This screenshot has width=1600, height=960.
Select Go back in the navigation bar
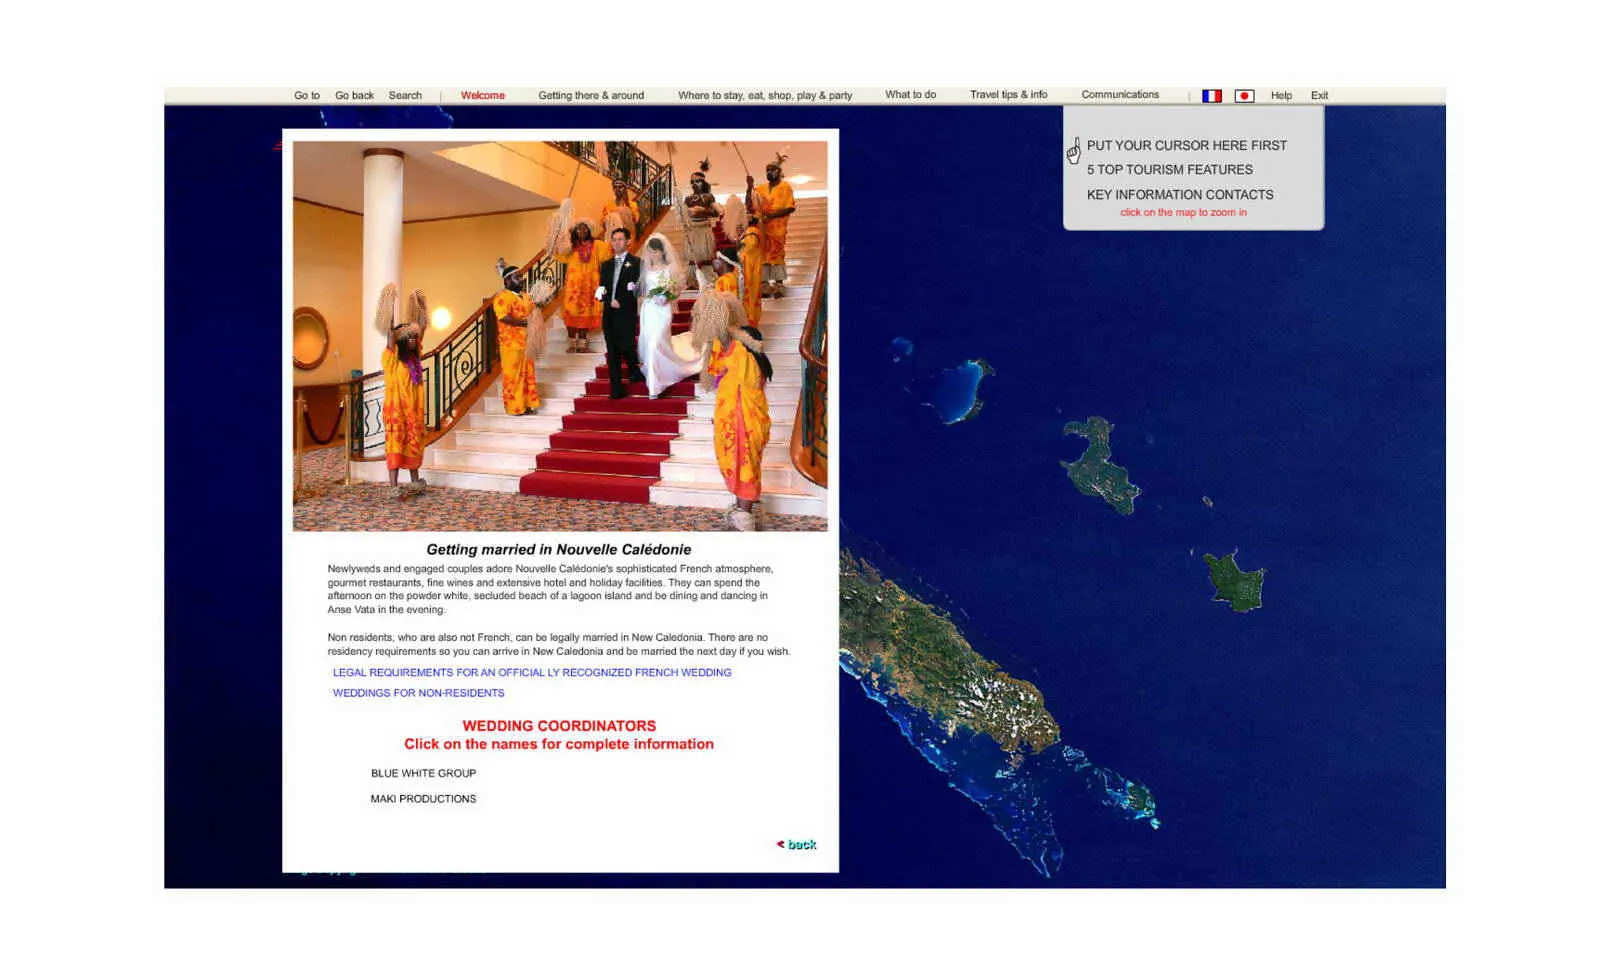(355, 95)
